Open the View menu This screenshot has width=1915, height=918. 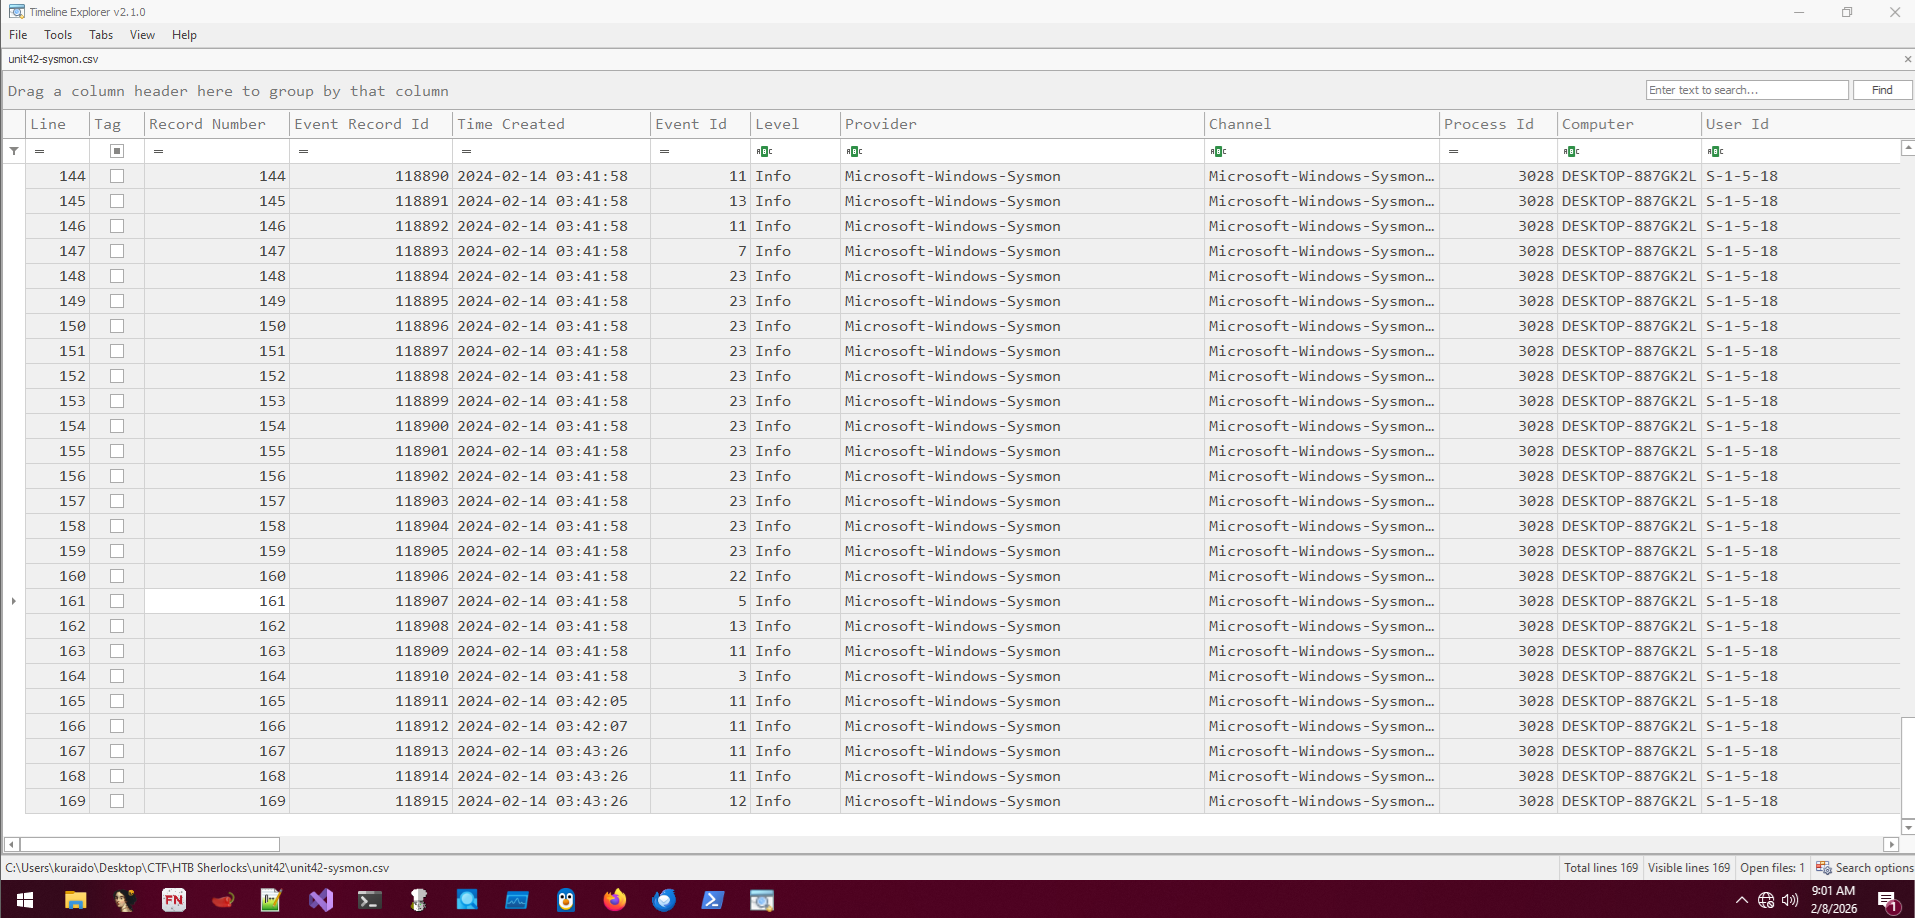[142, 35]
